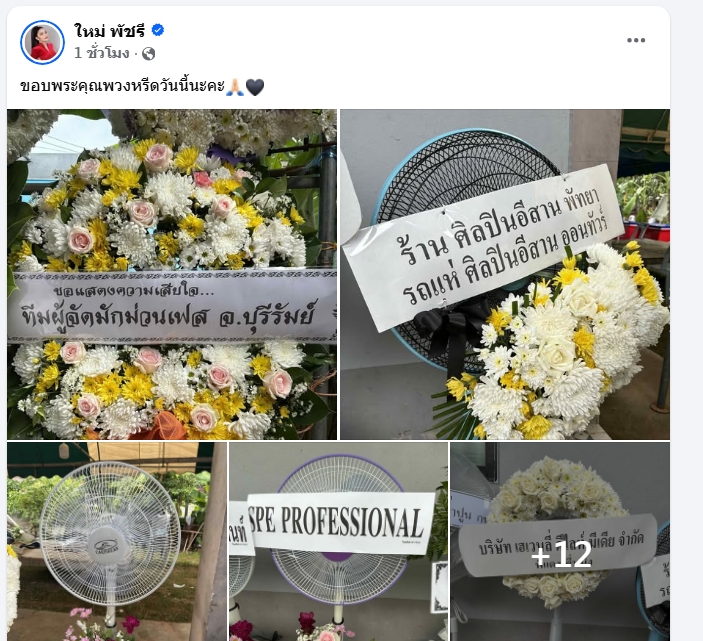Open the pink rose wreath photo
The width and height of the screenshot is (703, 641).
point(172,274)
